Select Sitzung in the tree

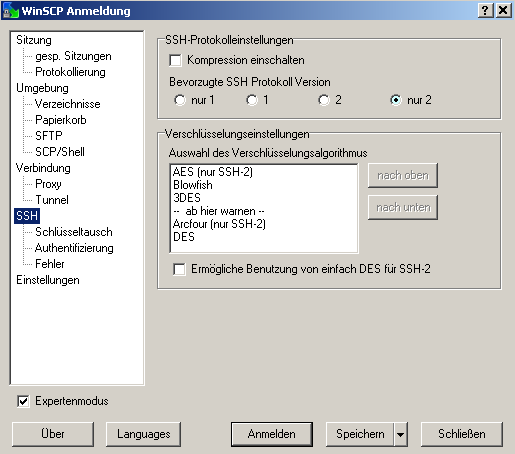34,40
